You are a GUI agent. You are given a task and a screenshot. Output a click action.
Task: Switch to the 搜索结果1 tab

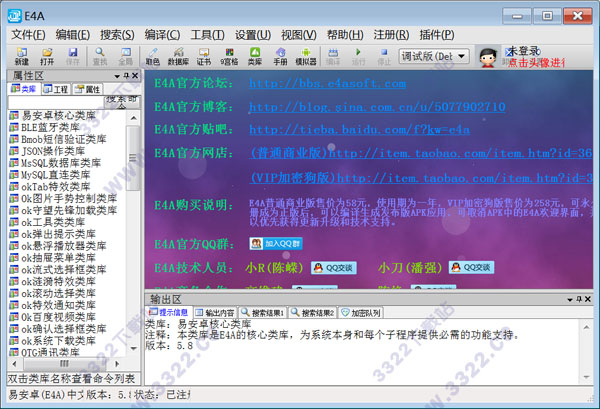pyautogui.click(x=263, y=313)
